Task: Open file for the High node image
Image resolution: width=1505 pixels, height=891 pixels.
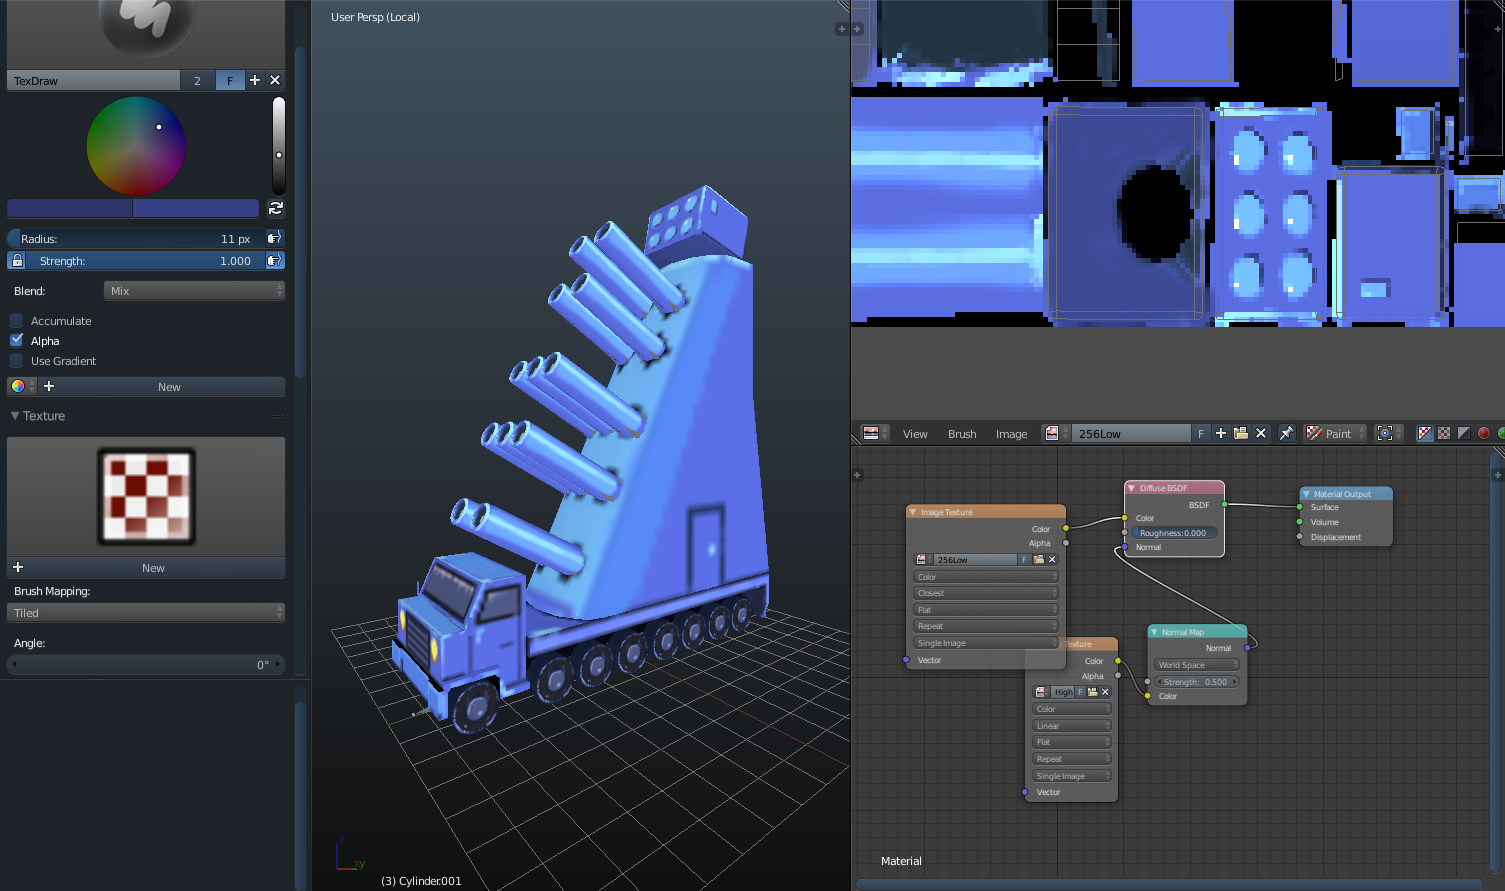Action: (x=1092, y=692)
